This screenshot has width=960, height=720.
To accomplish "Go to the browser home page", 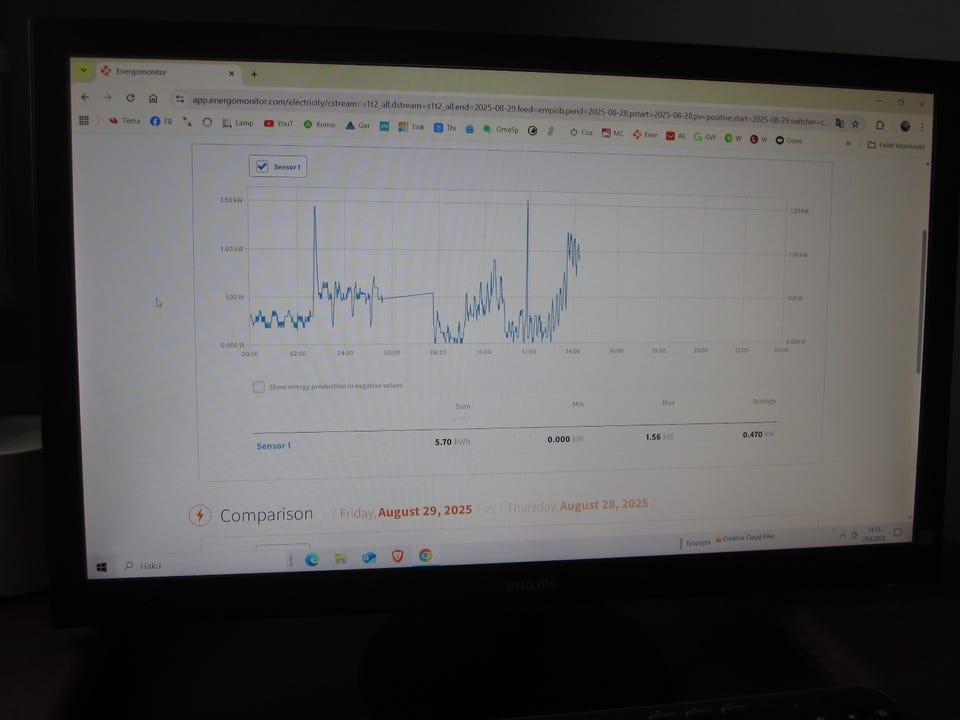I will (x=153, y=98).
